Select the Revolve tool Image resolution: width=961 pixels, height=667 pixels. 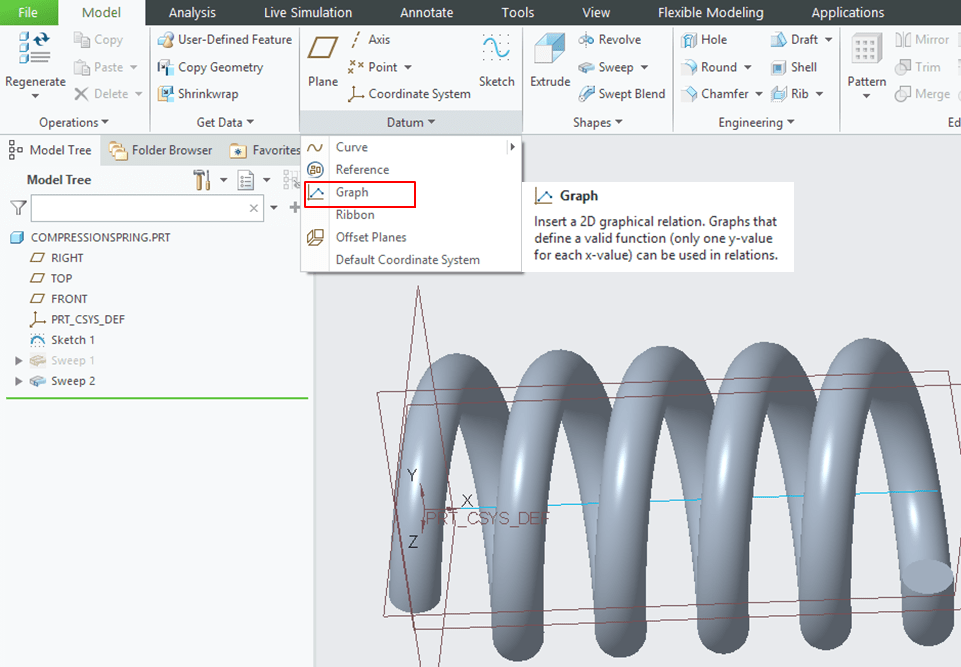(610, 40)
